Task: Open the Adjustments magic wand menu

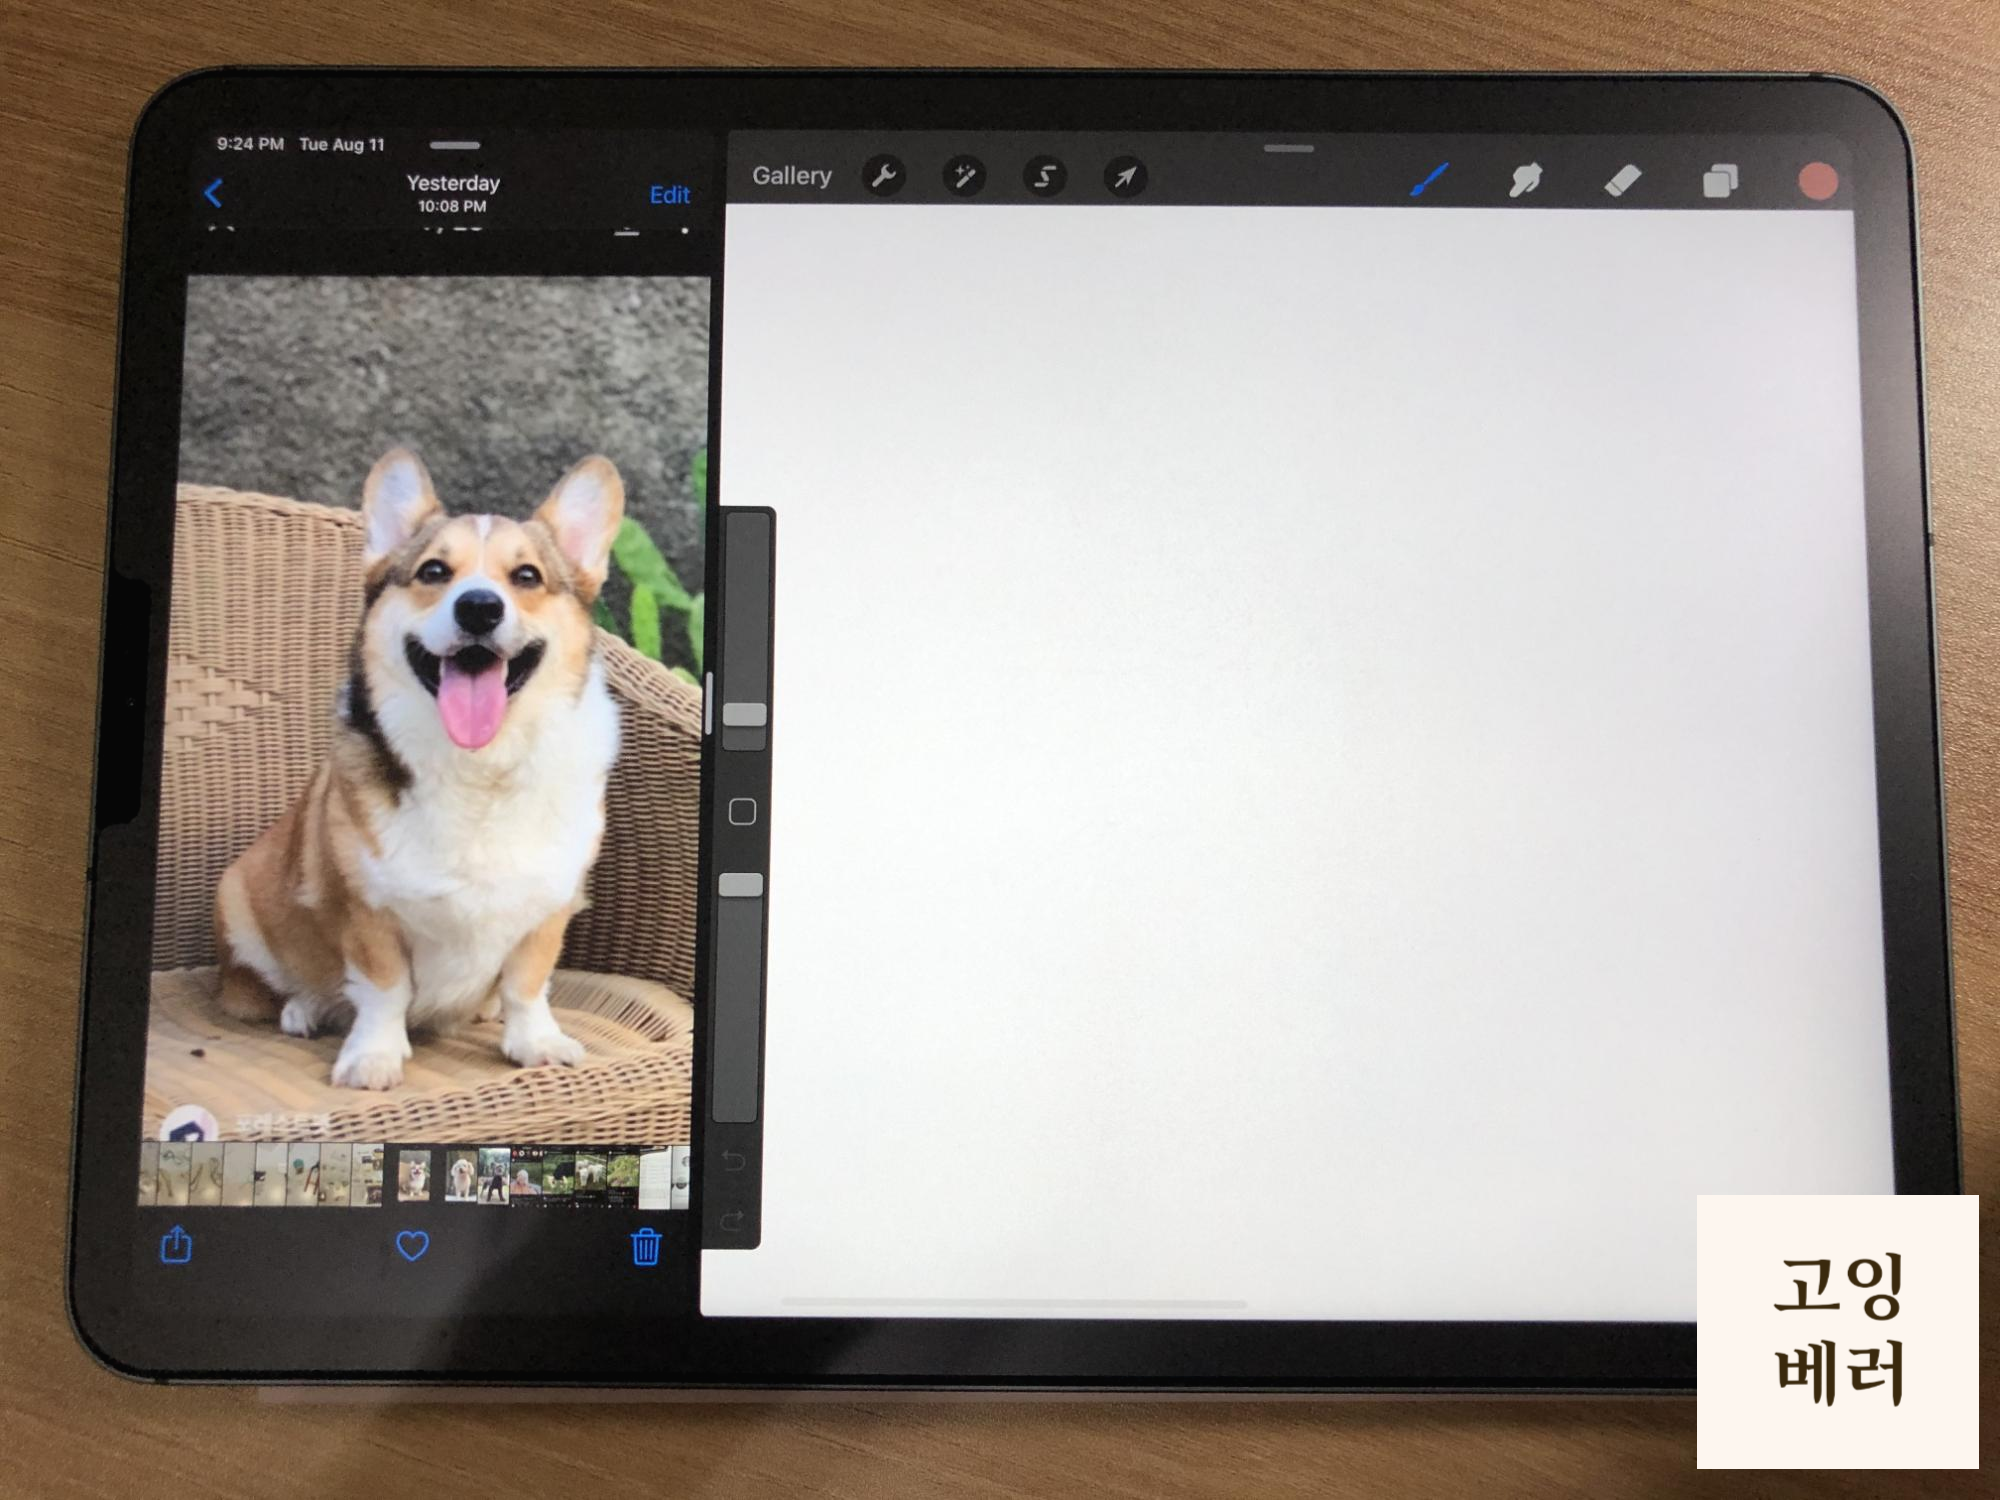Action: point(964,177)
